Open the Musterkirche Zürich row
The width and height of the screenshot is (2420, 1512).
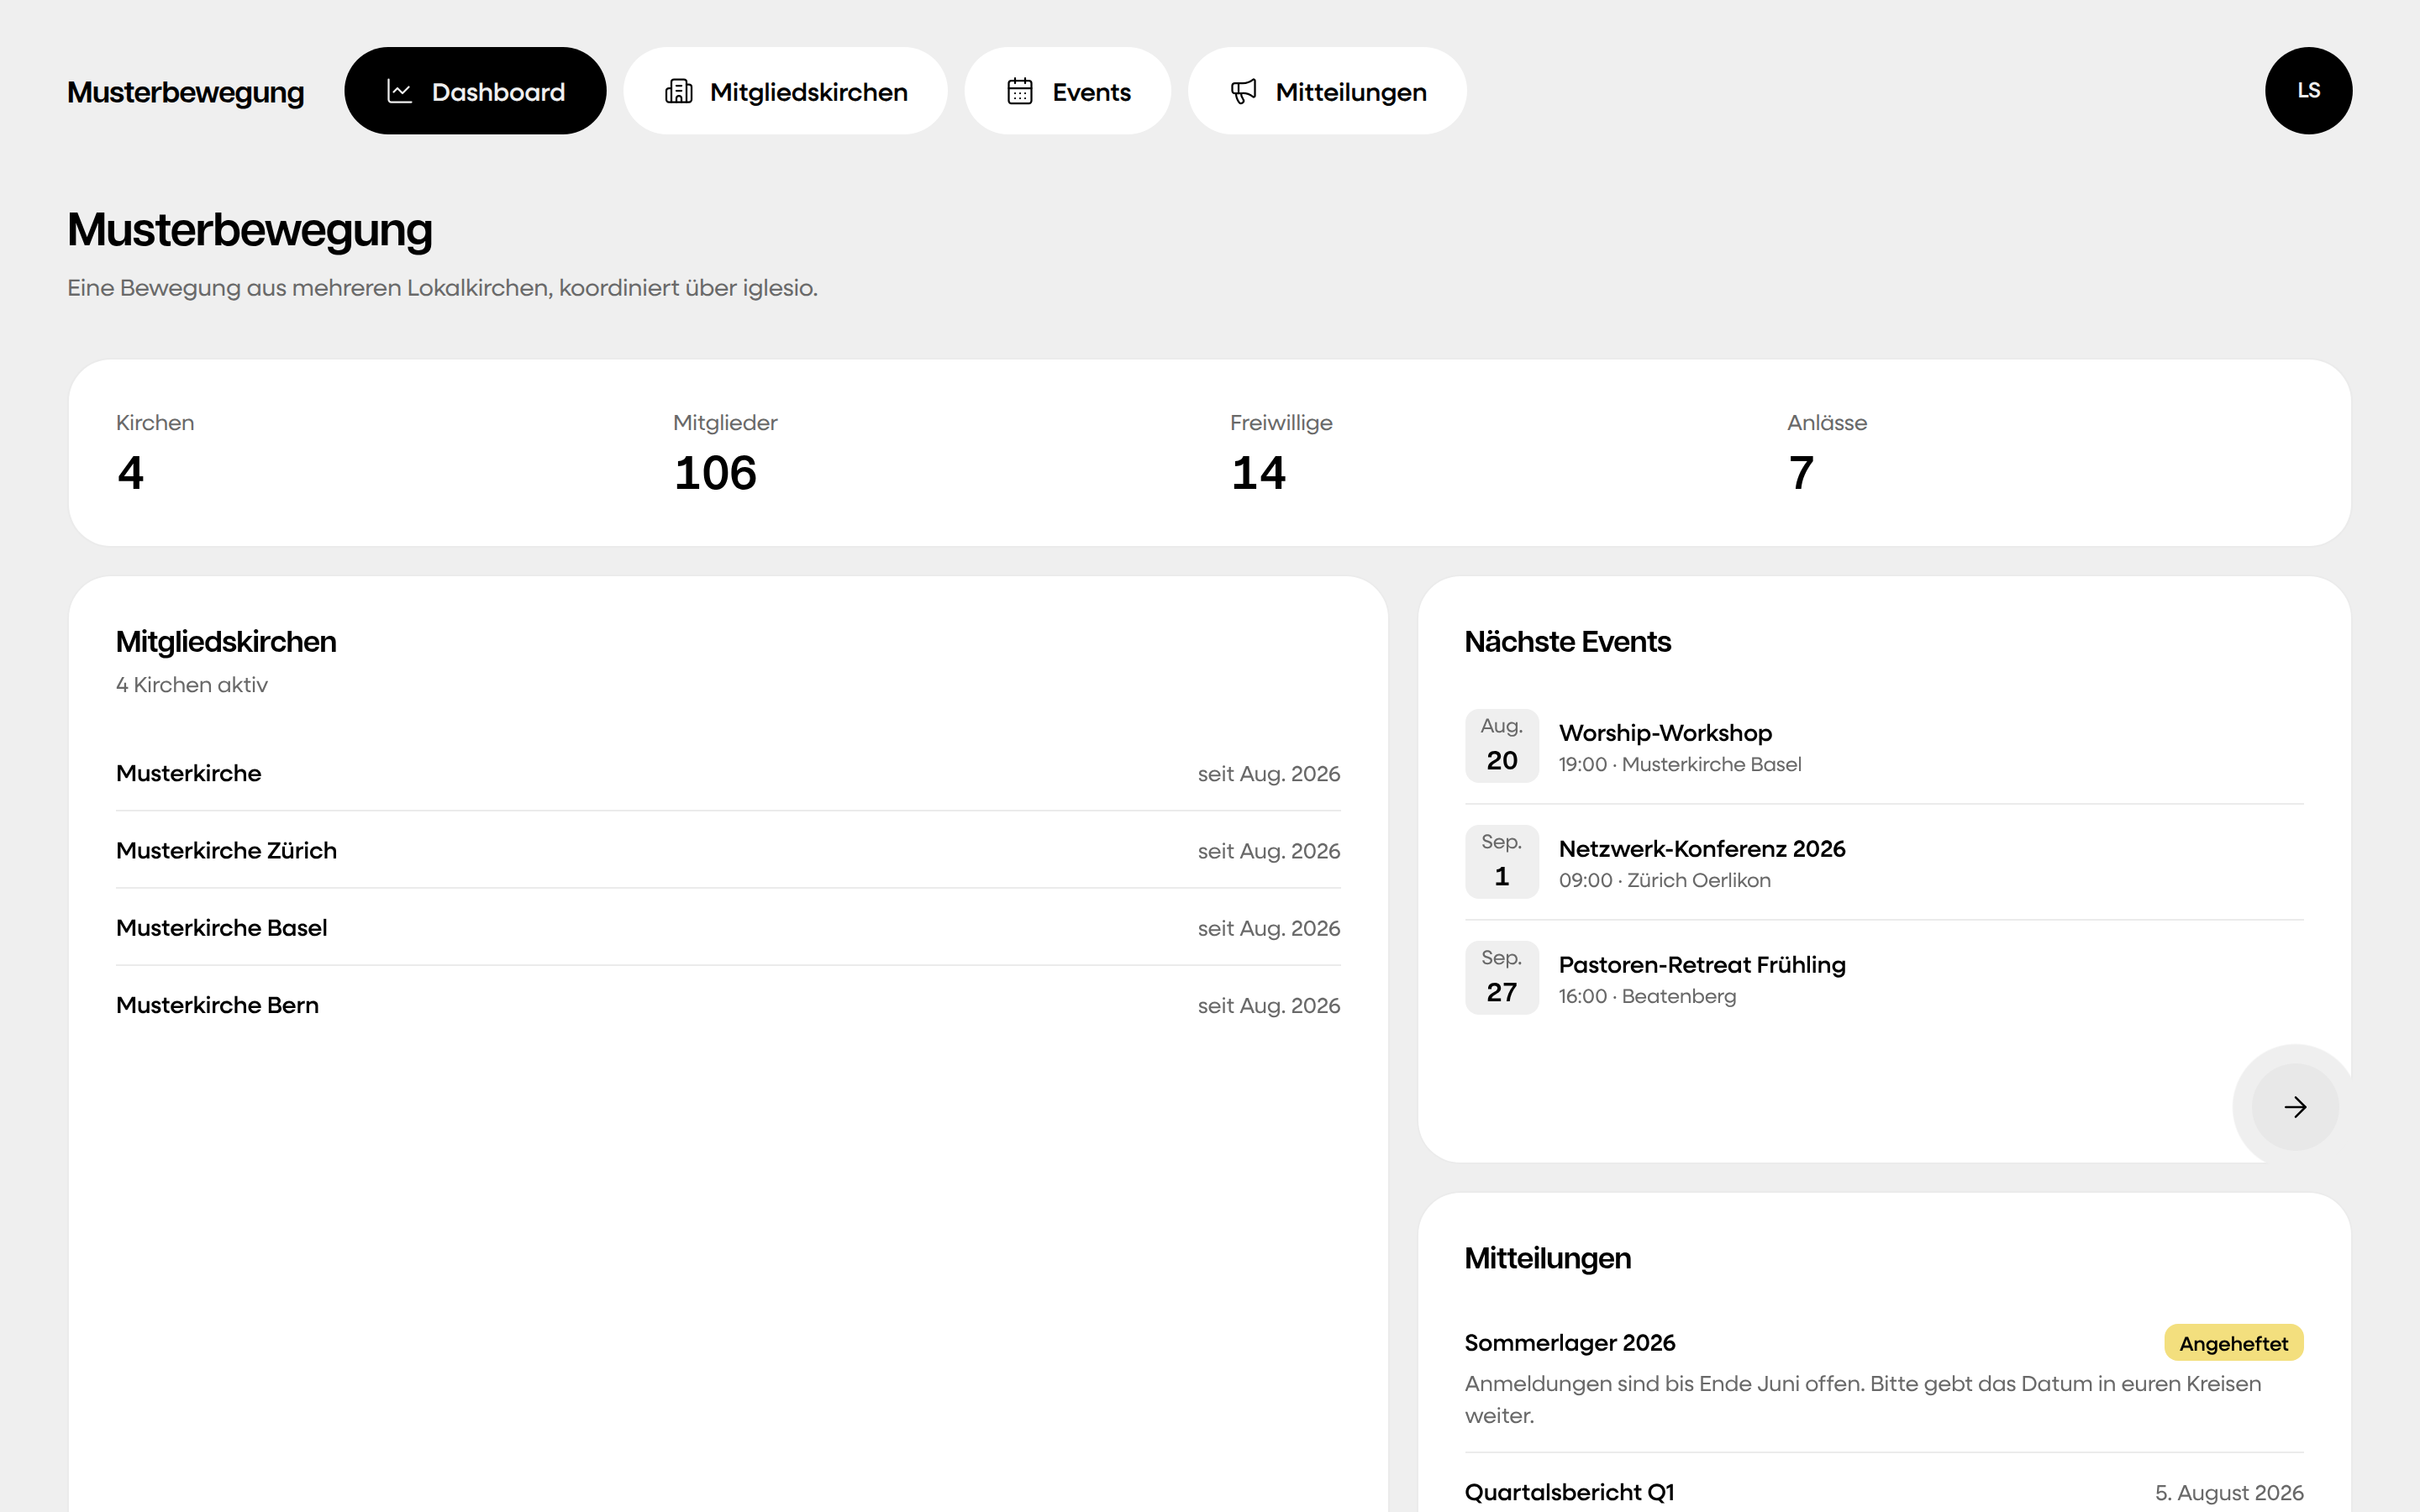tap(728, 850)
